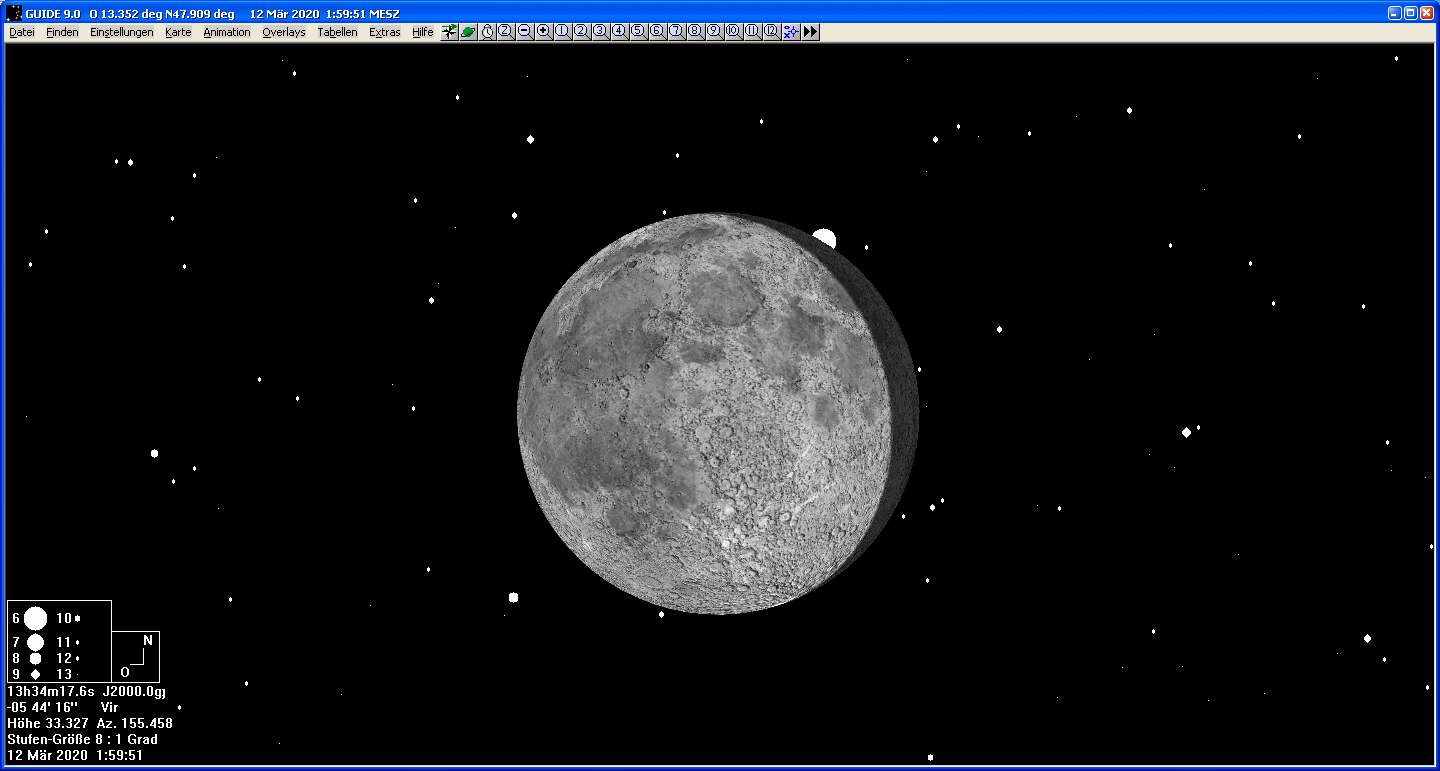The height and width of the screenshot is (771, 1440).
Task: Click the blue star symbol toolbar icon
Action: pyautogui.click(x=791, y=32)
